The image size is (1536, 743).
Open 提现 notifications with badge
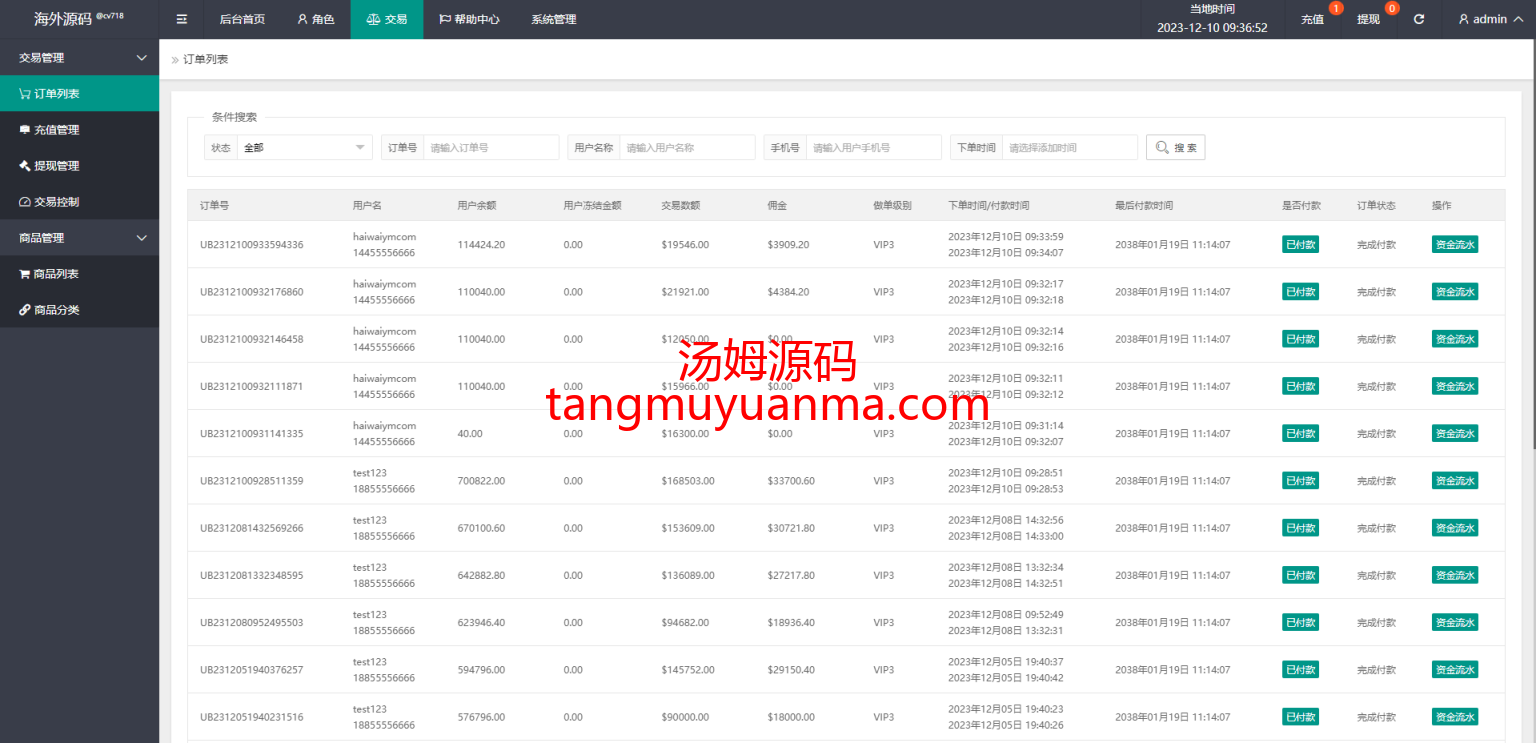click(x=1368, y=19)
